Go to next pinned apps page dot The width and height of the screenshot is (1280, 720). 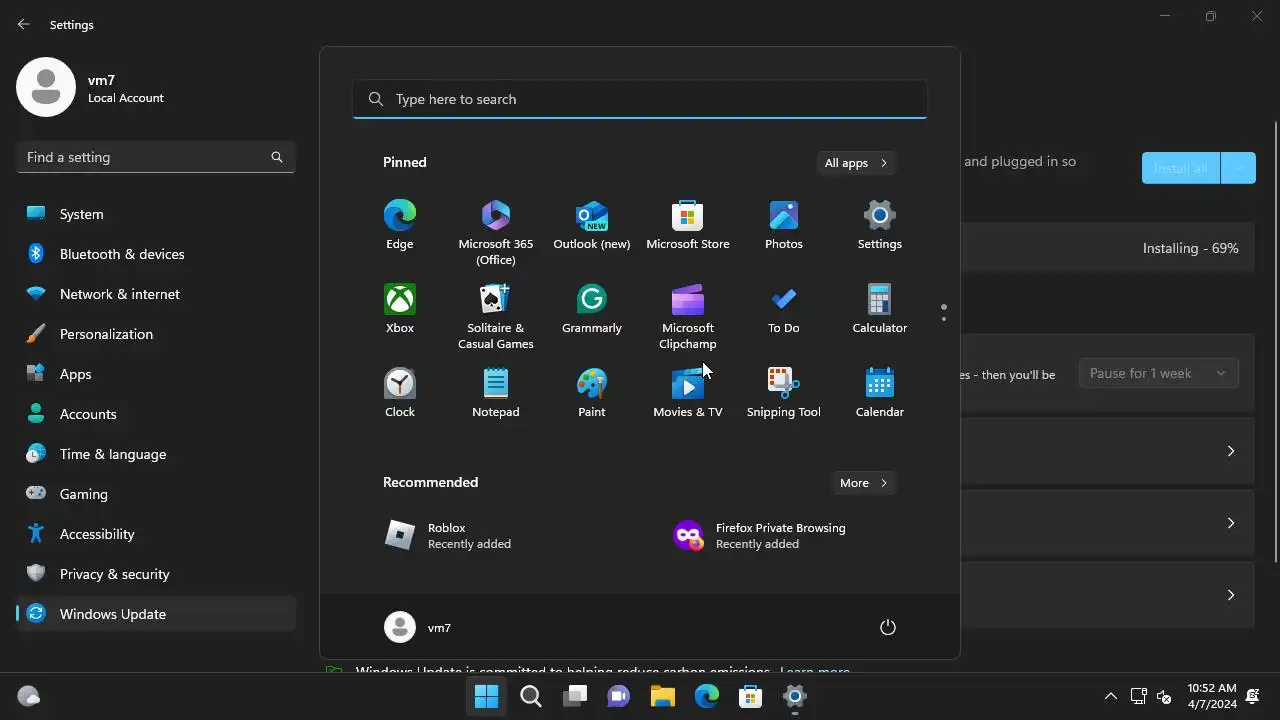[x=944, y=320]
